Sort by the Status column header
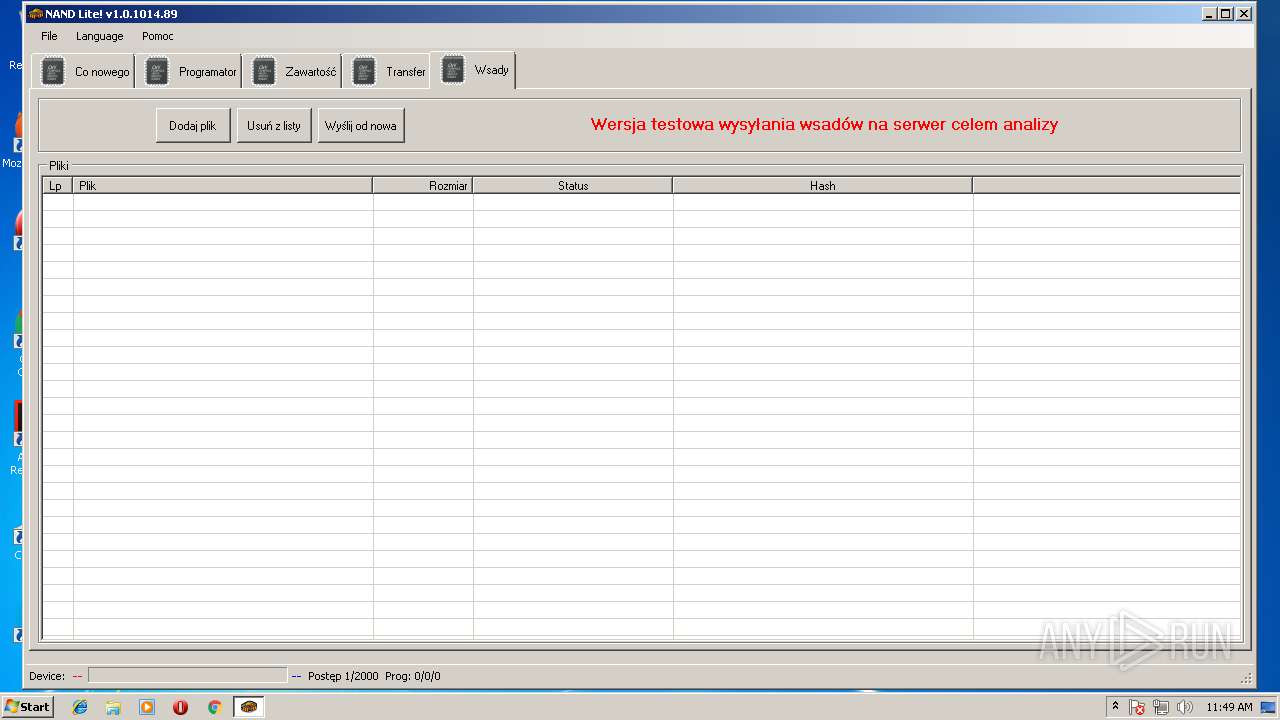 [572, 185]
